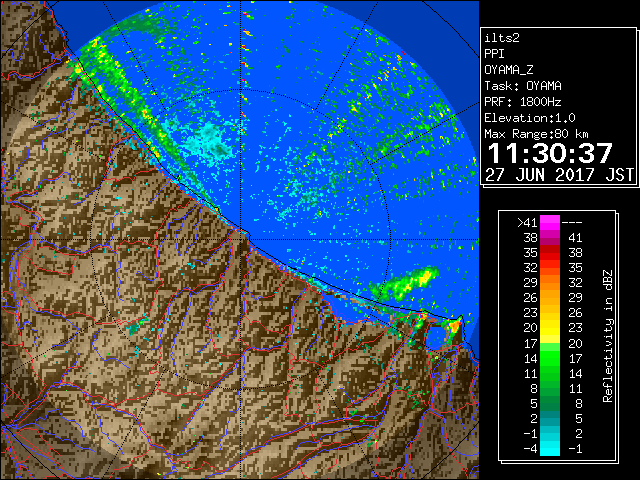Screen dimensions: 640x480
Task: Click the magenta >41 dBZ swatch
Action: [x=550, y=223]
